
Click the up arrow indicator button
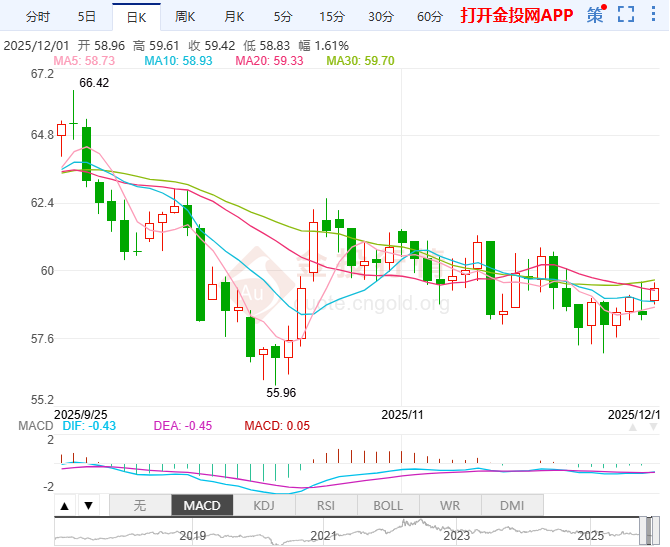point(65,506)
